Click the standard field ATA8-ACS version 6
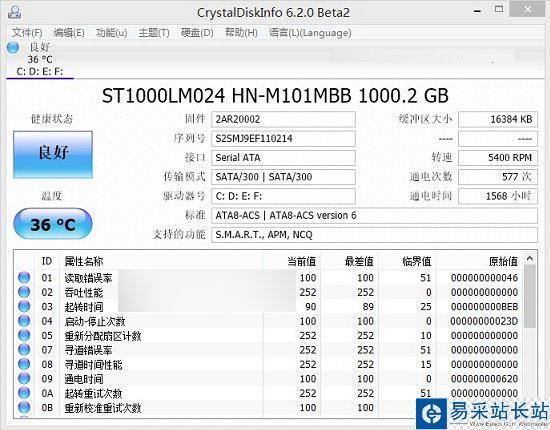550x430 pixels. pos(374,215)
